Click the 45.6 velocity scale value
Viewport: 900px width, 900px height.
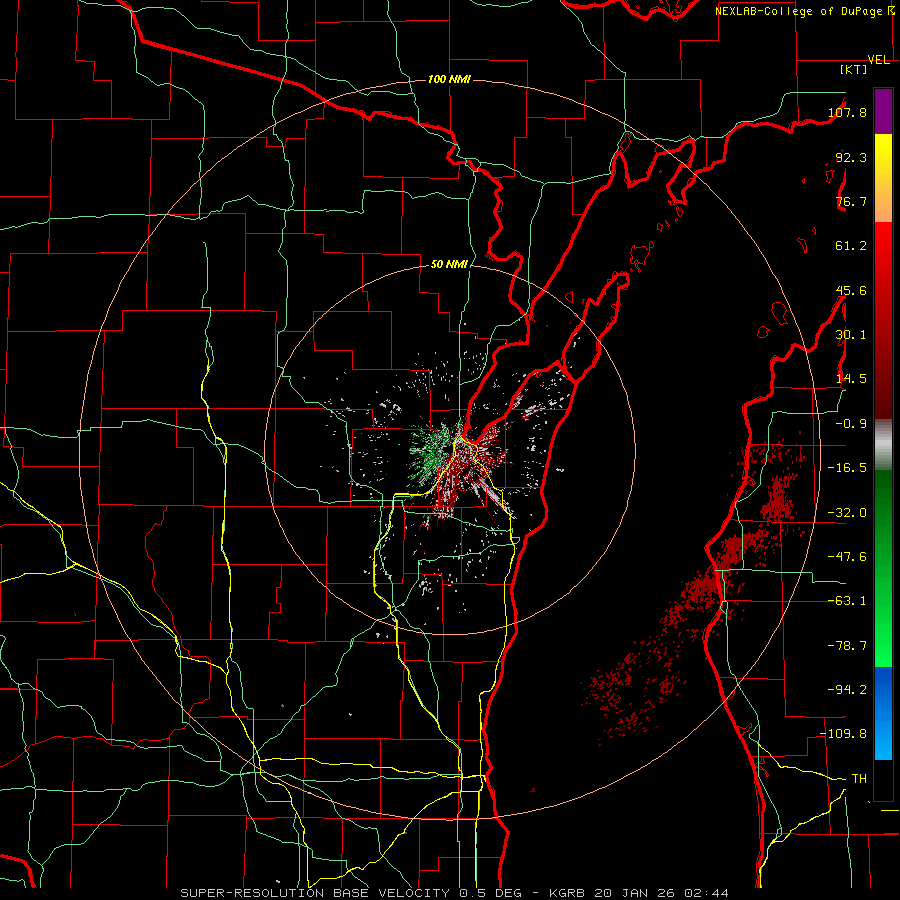851,290
